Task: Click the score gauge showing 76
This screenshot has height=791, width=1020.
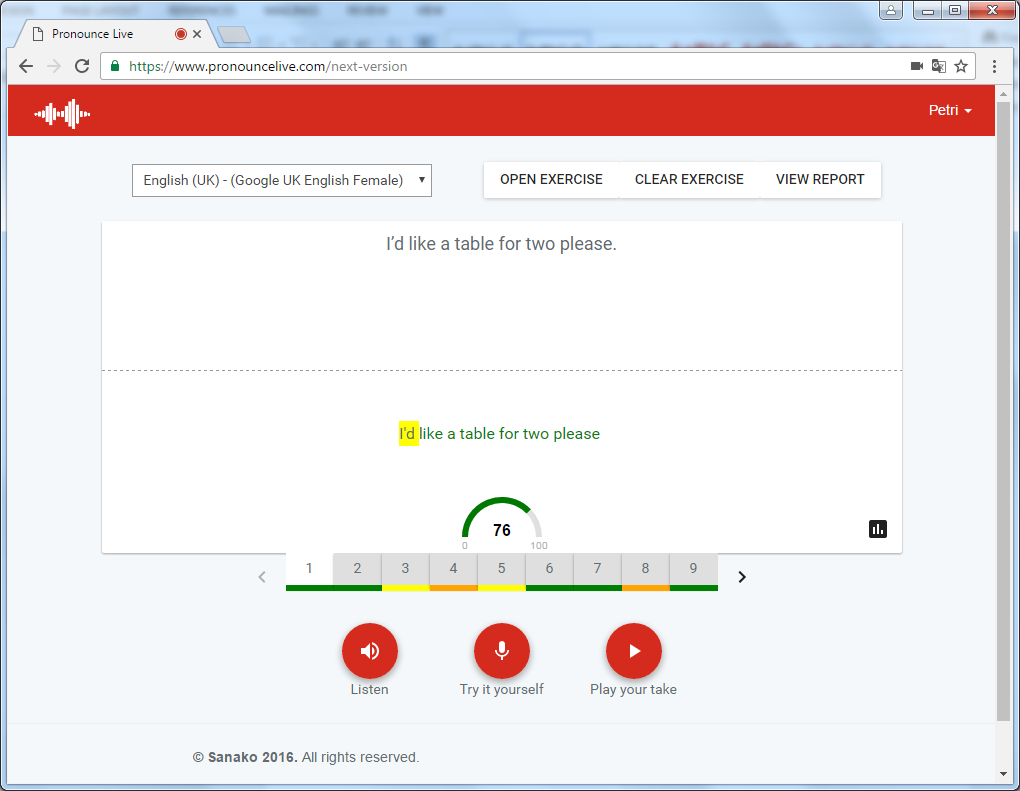Action: (502, 525)
